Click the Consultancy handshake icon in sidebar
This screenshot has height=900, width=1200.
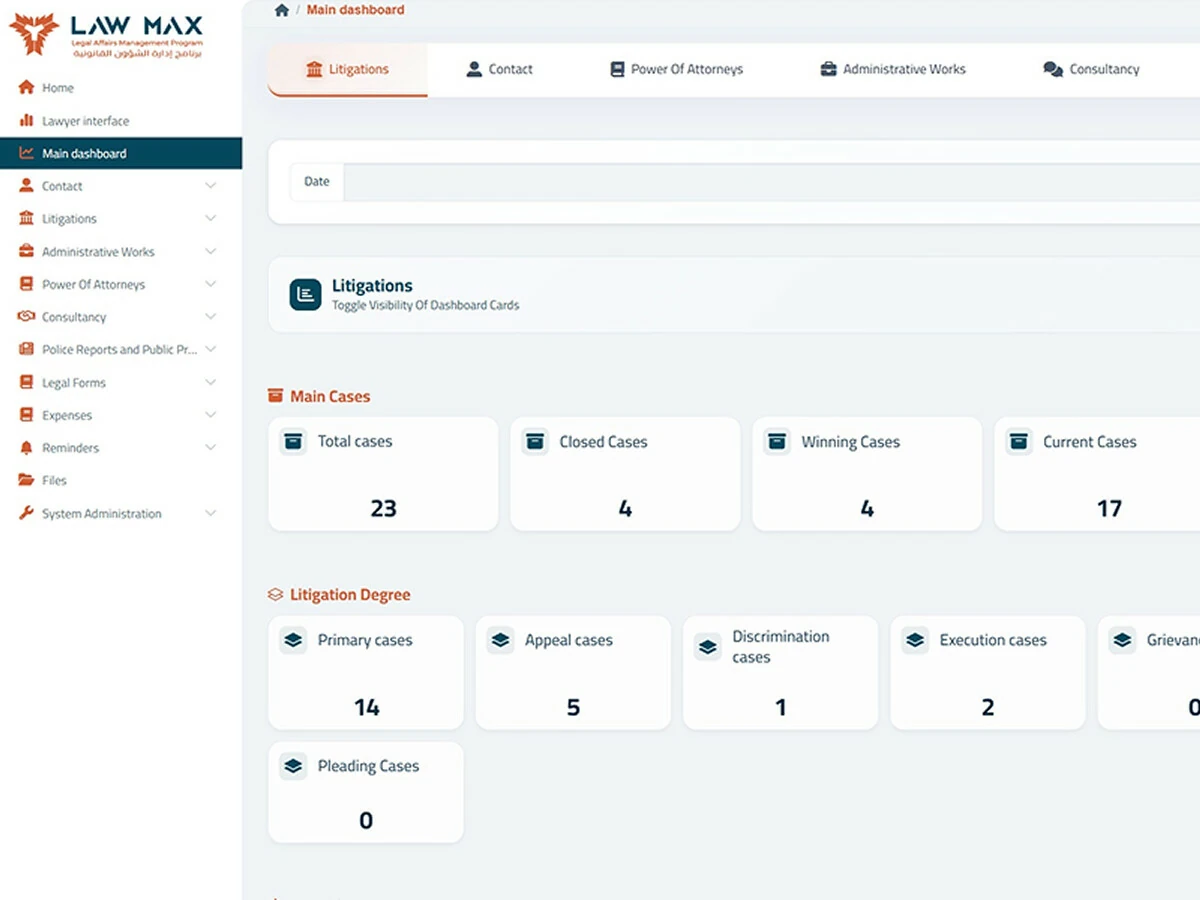[x=26, y=316]
